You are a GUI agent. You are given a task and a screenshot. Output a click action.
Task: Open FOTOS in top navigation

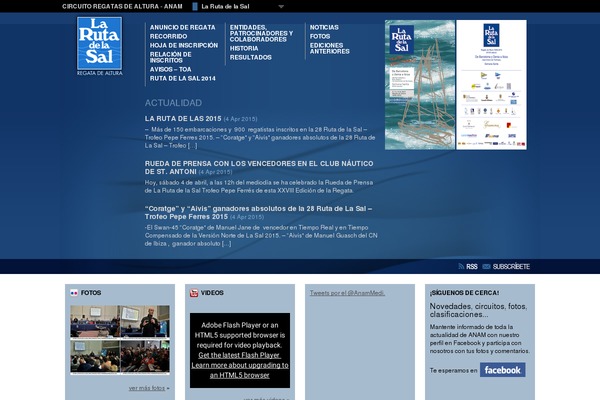(320, 36)
